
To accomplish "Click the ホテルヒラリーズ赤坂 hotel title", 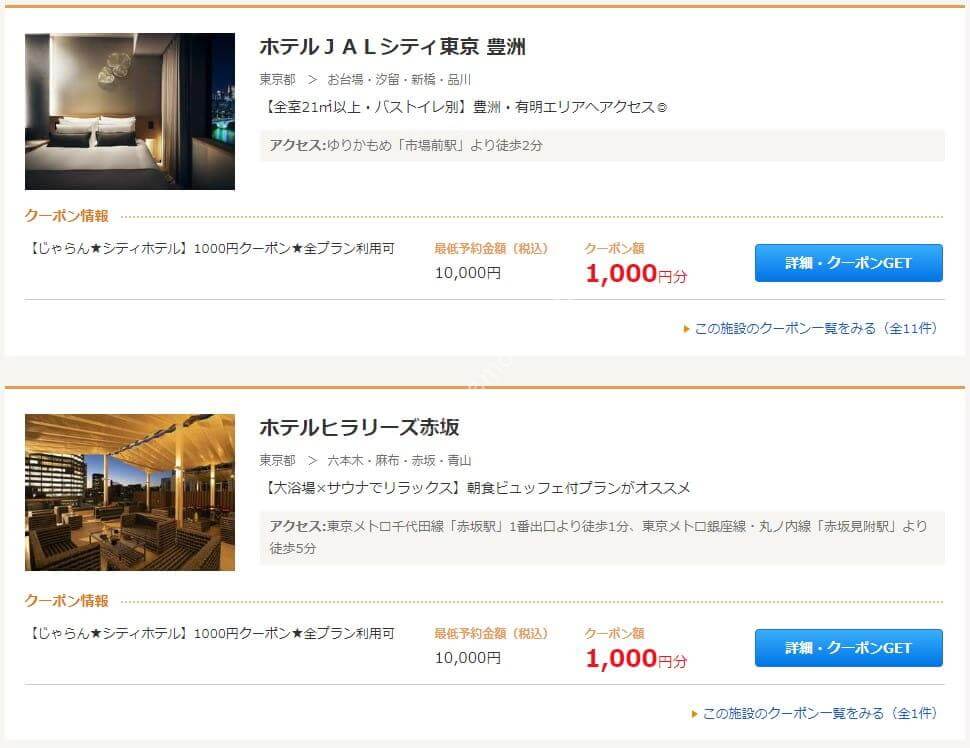I will [359, 428].
